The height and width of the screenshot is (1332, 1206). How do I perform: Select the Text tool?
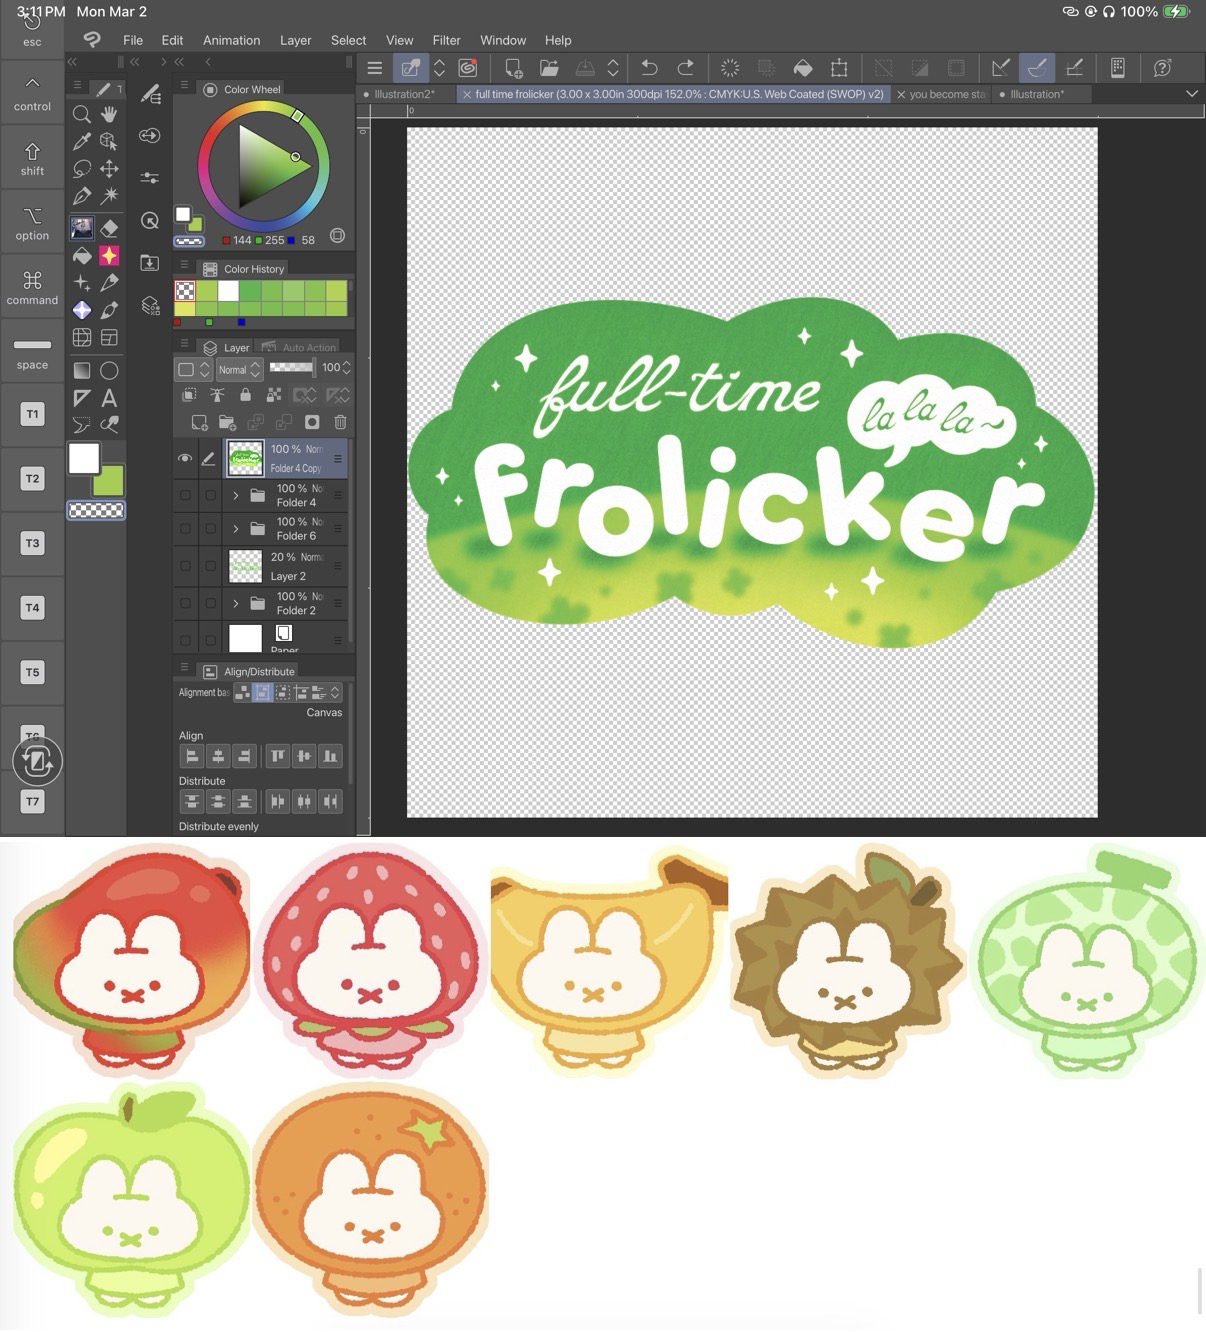point(109,398)
